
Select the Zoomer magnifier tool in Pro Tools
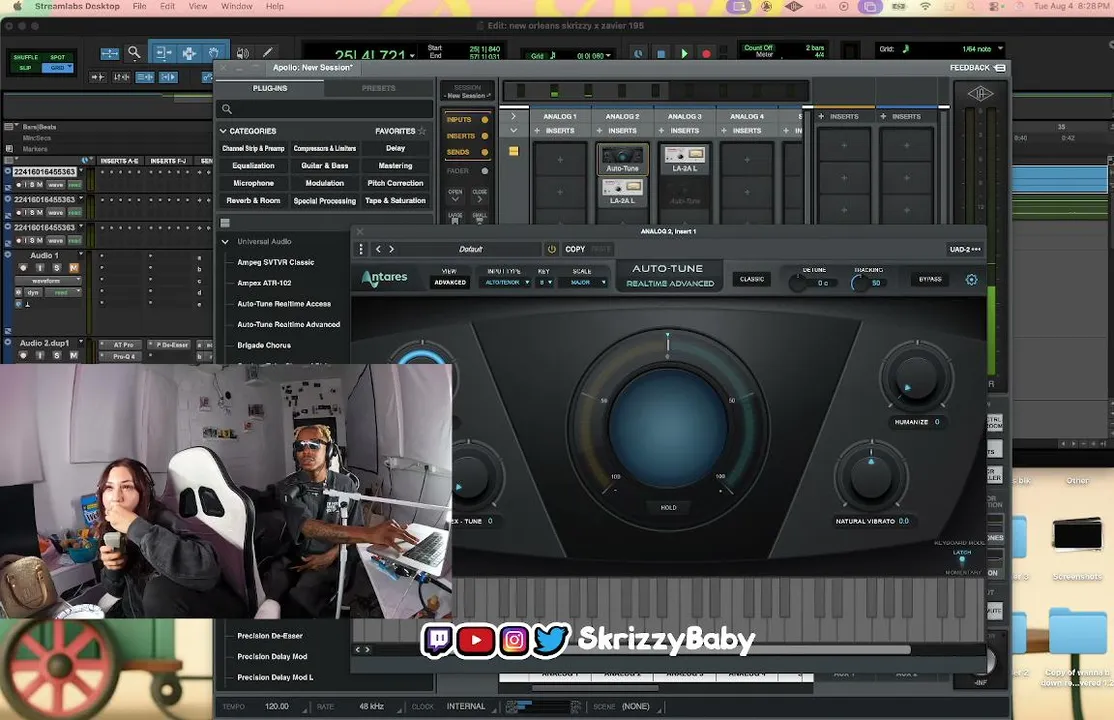coord(134,53)
